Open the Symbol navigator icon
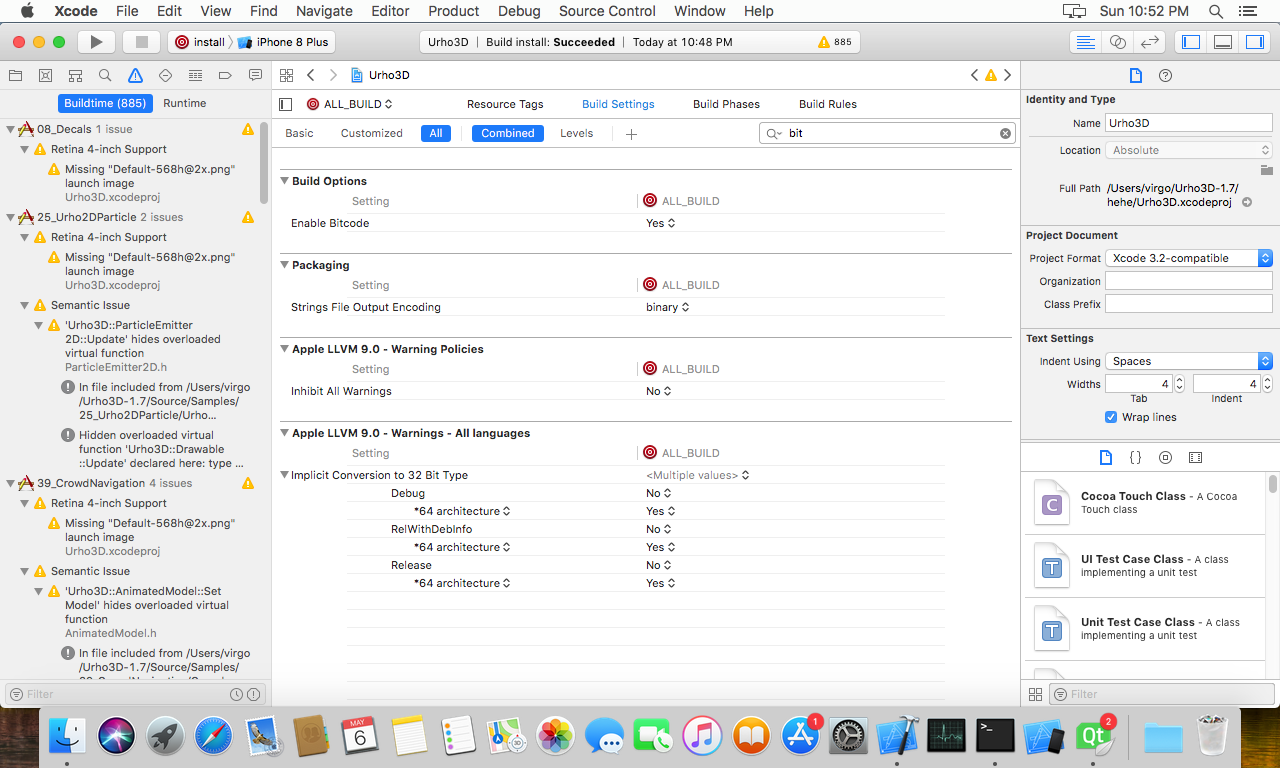This screenshot has width=1280, height=768. tap(75, 75)
